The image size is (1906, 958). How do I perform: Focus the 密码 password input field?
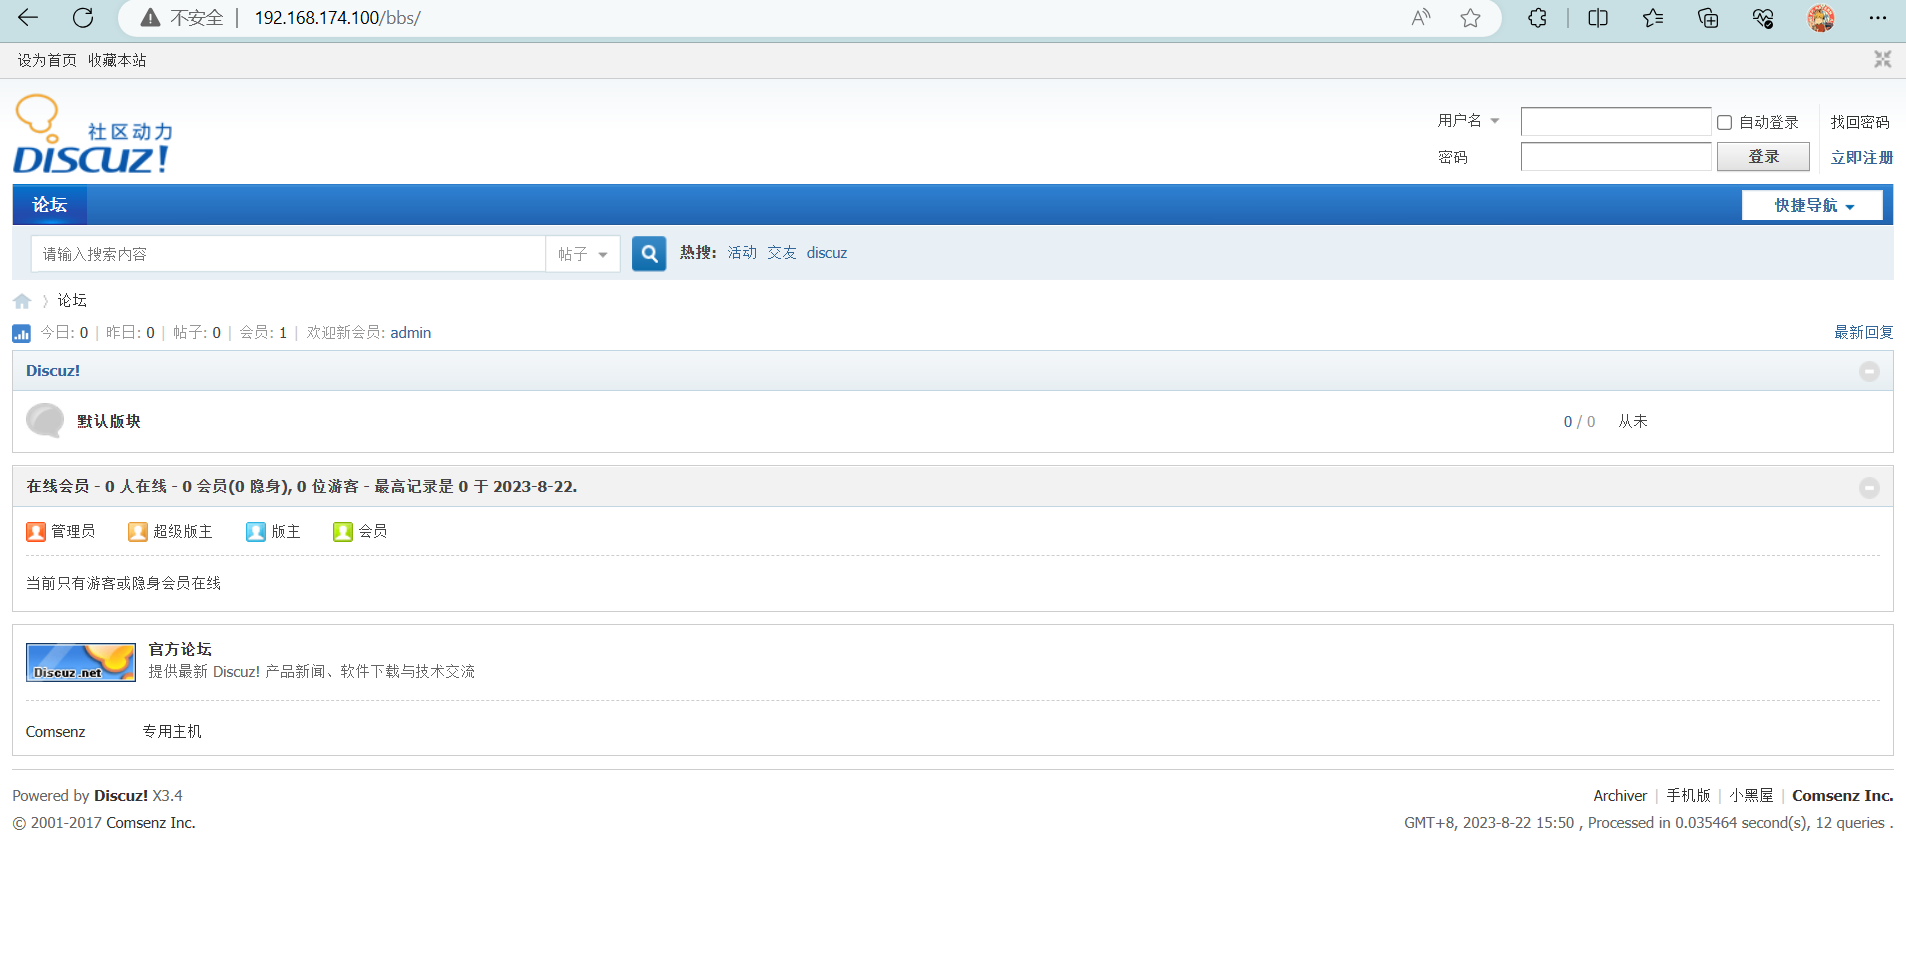1616,157
